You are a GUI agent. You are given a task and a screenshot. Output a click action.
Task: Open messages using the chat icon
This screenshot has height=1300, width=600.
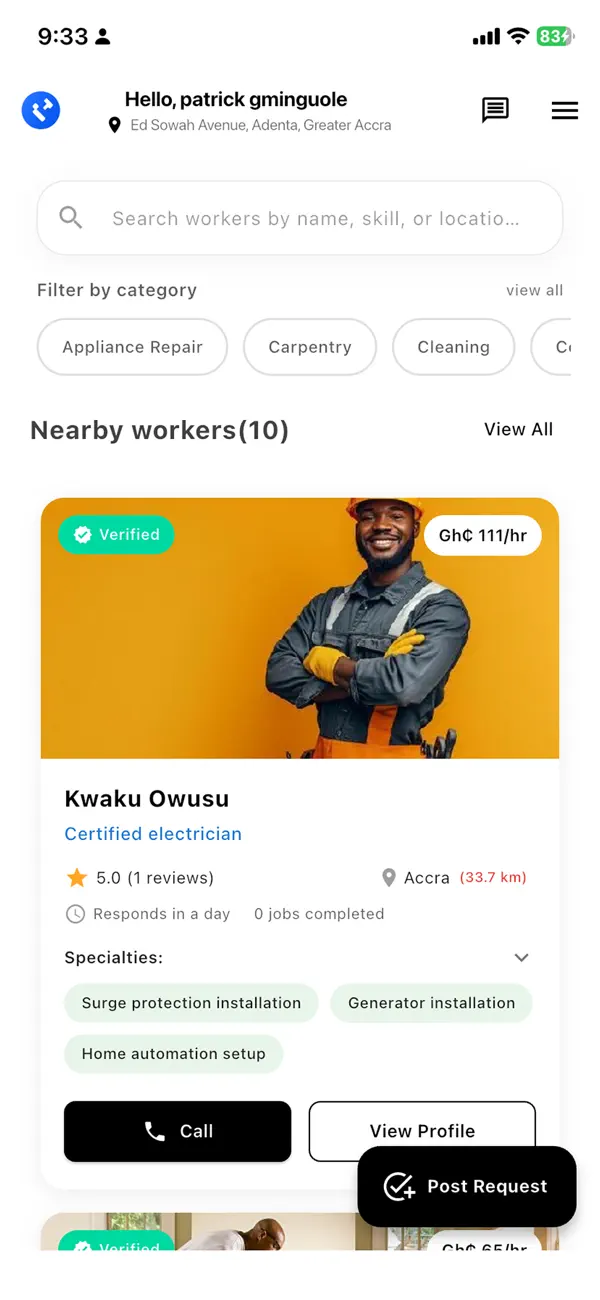(x=495, y=110)
